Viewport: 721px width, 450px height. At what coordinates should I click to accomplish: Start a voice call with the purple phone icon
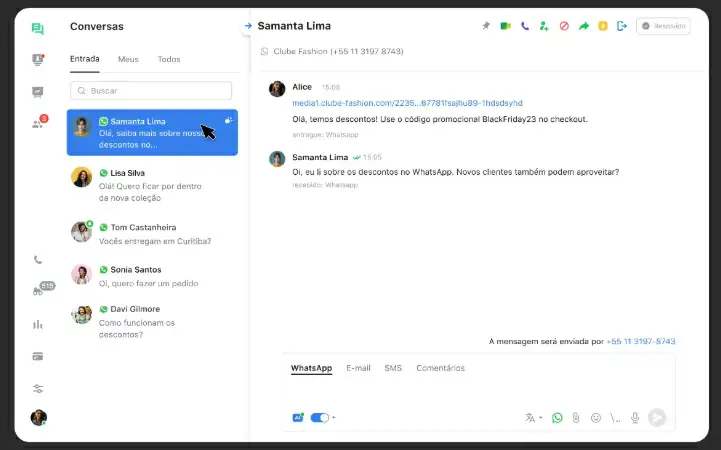pos(525,26)
